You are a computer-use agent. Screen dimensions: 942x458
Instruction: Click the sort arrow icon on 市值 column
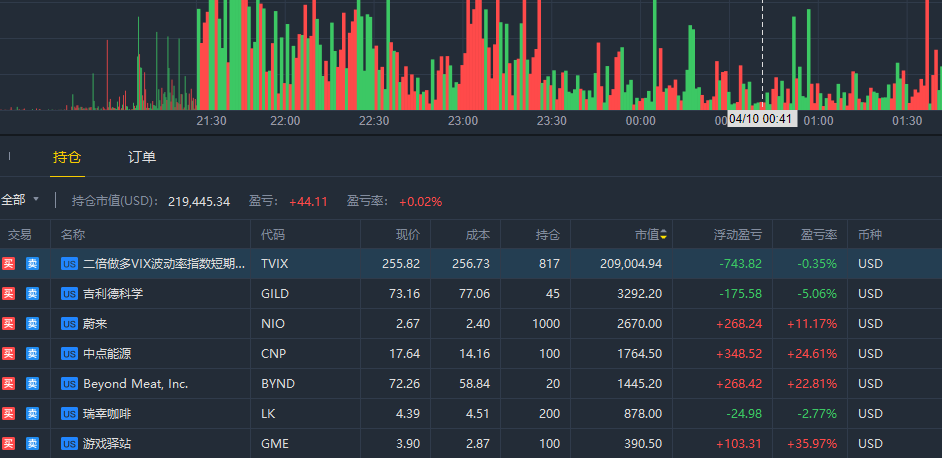coord(663,235)
